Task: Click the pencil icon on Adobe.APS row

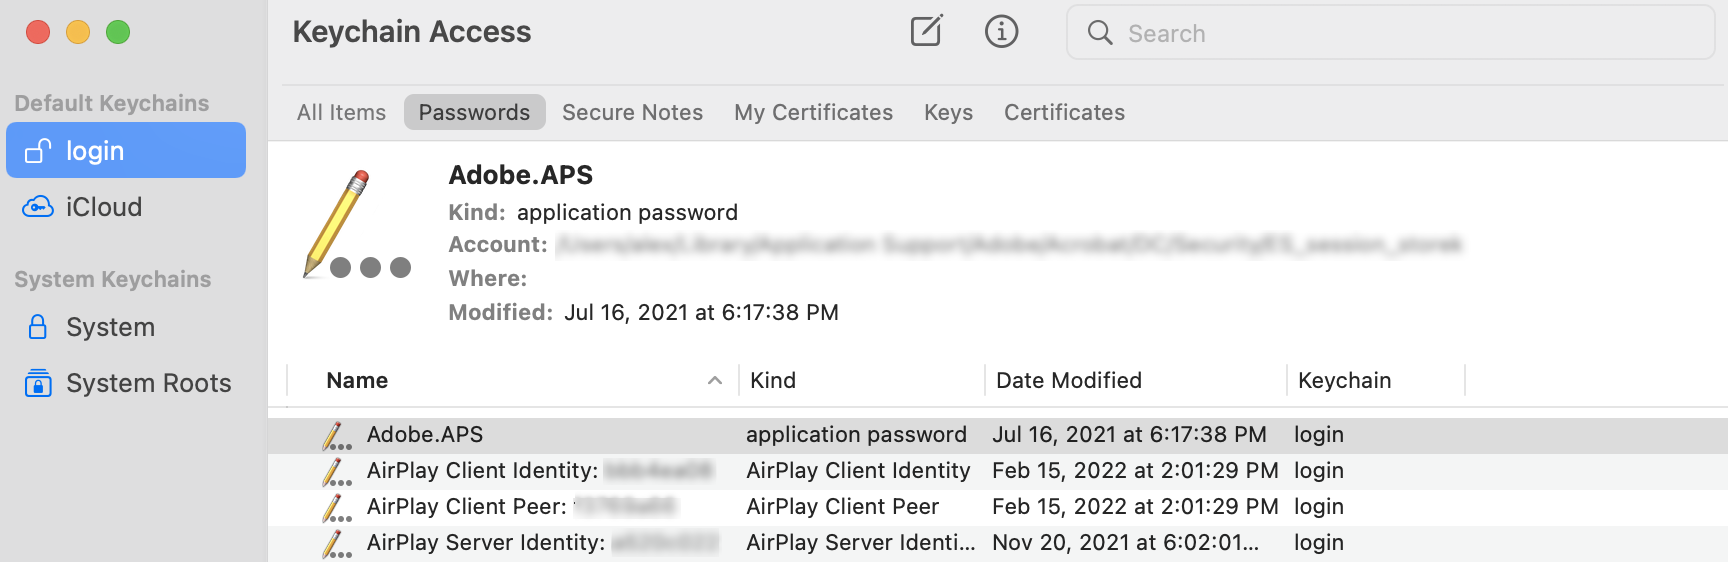Action: [x=336, y=435]
